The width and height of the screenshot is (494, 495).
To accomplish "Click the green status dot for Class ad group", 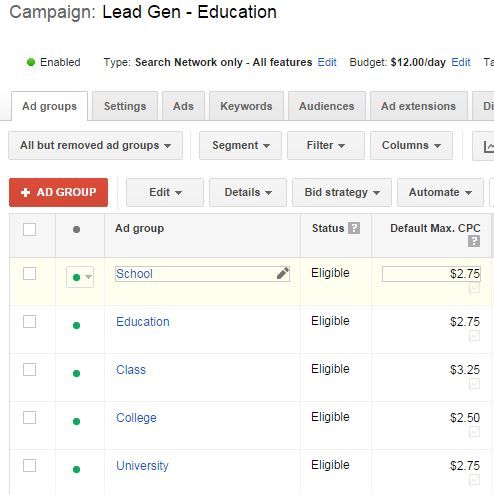I will tap(76, 373).
